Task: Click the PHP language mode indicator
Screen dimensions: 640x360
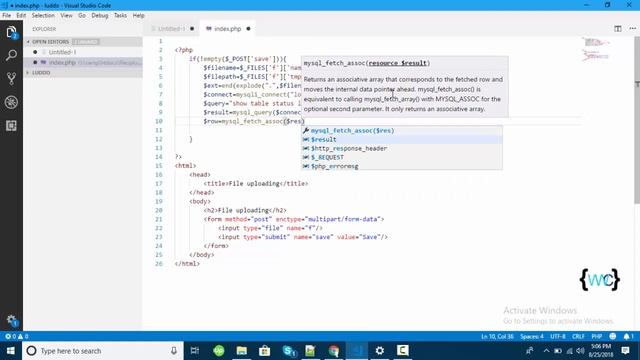Action: [596, 336]
